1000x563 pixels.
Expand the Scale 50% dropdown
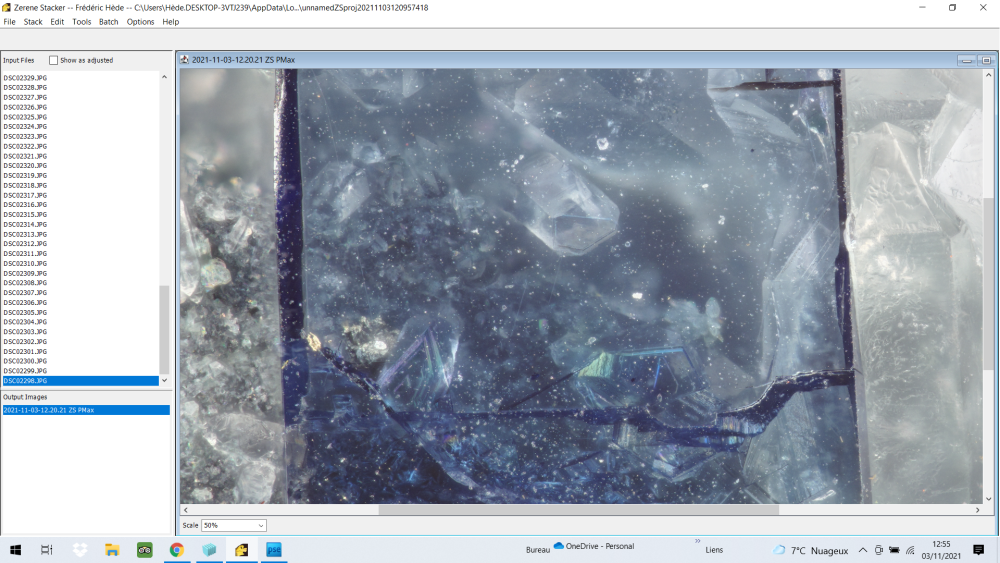click(x=234, y=525)
